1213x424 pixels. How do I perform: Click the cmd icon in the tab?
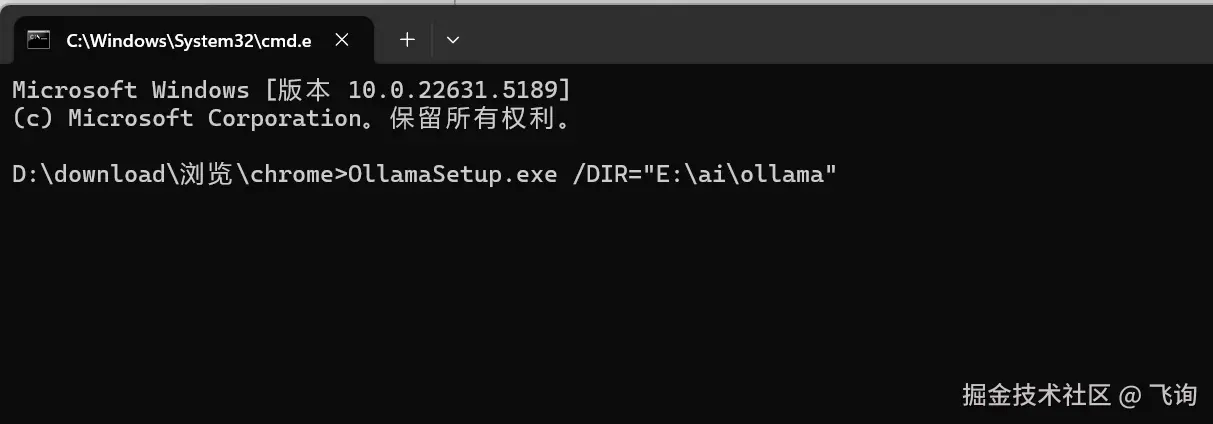pyautogui.click(x=39, y=40)
